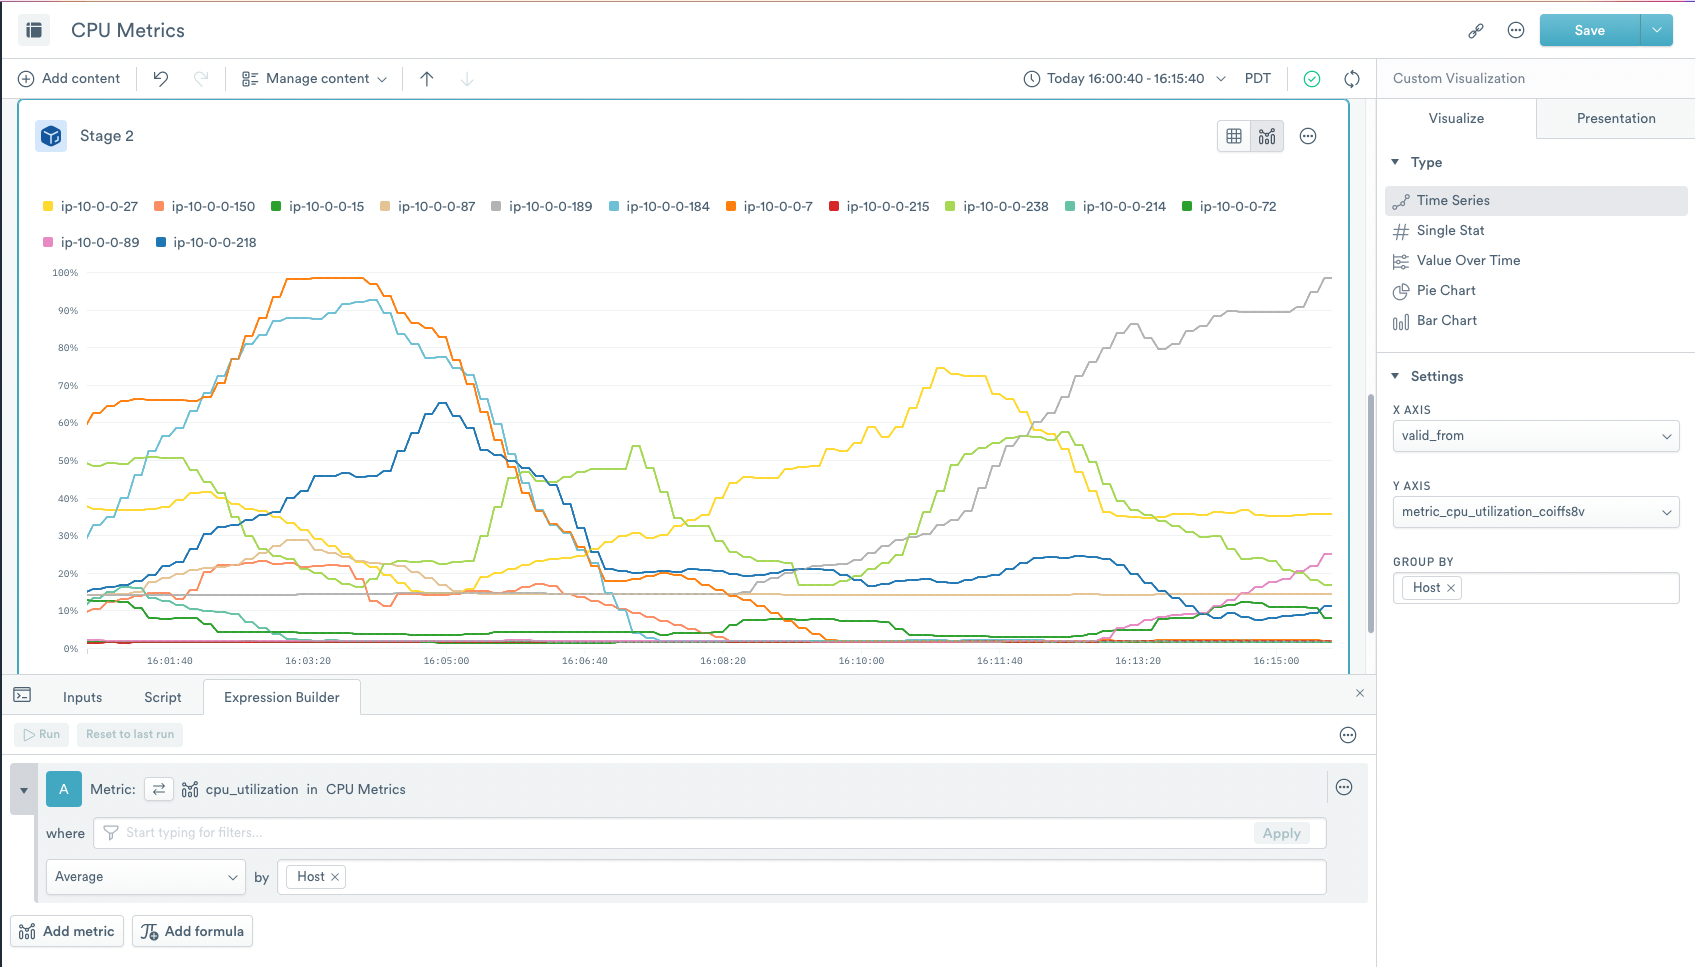Click the green check status icon

(1312, 78)
